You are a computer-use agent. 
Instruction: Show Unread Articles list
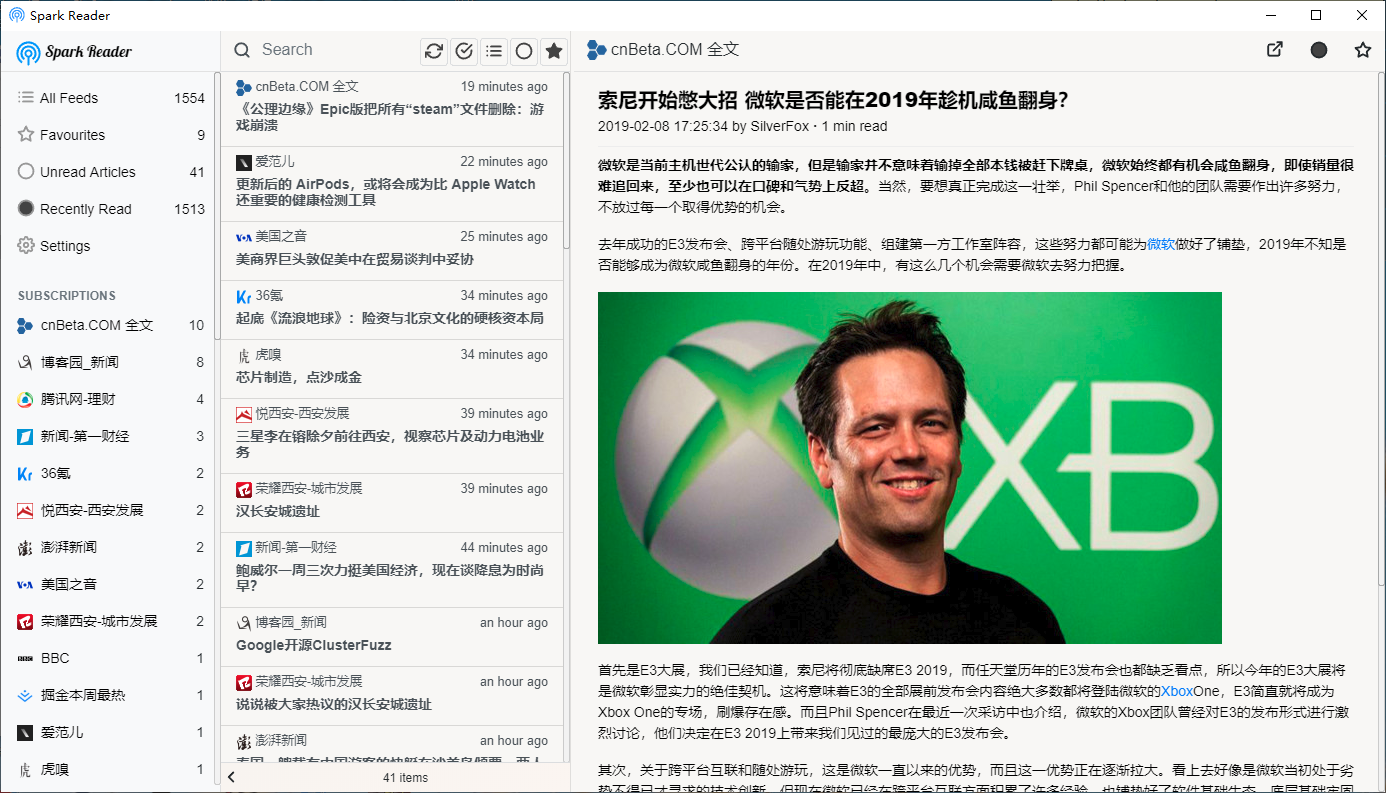click(110, 172)
